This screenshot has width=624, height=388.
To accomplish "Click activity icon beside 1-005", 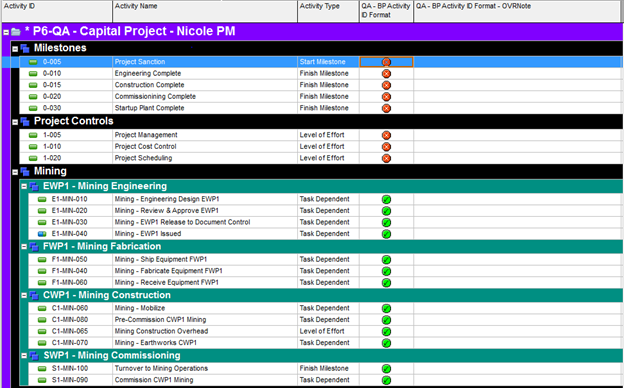I will [x=33, y=135].
